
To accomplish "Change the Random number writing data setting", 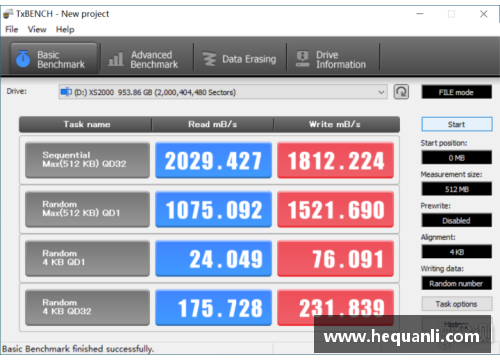I will (x=456, y=283).
